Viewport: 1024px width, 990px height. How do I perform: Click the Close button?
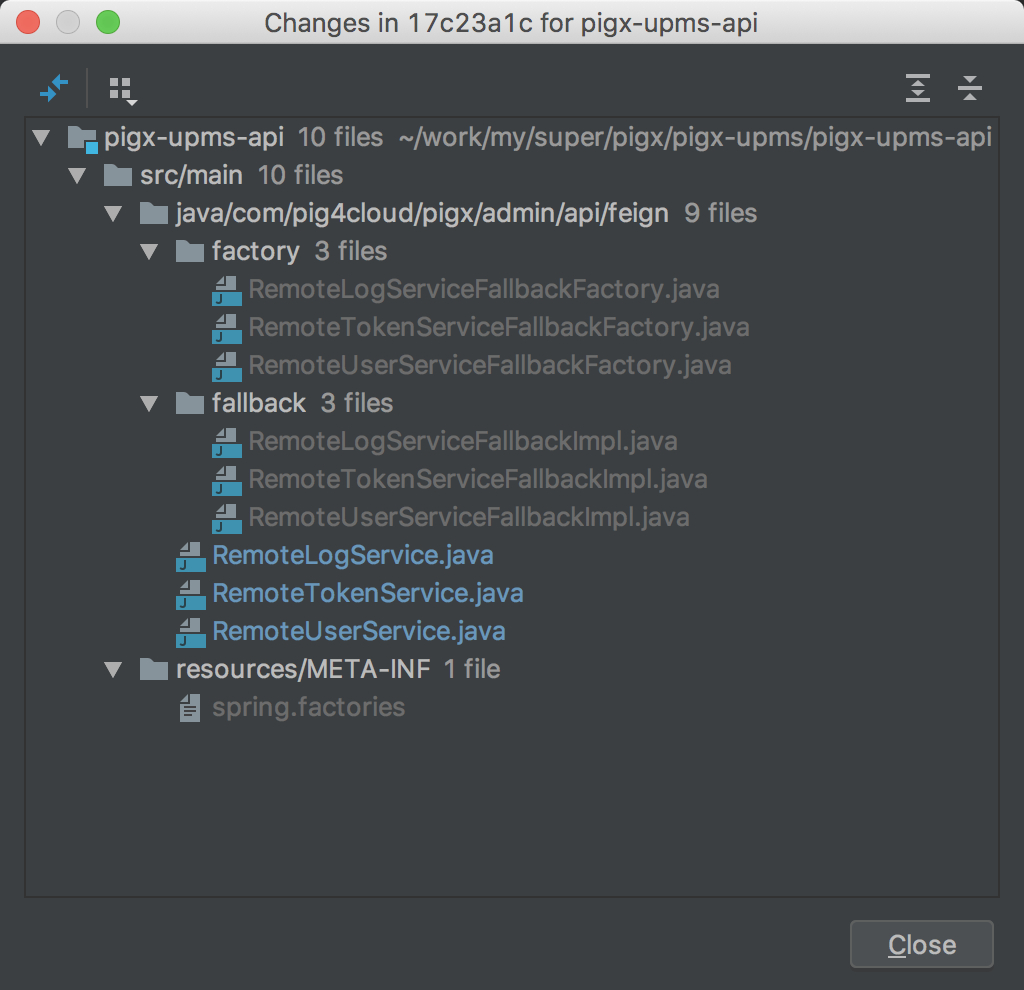point(921,944)
